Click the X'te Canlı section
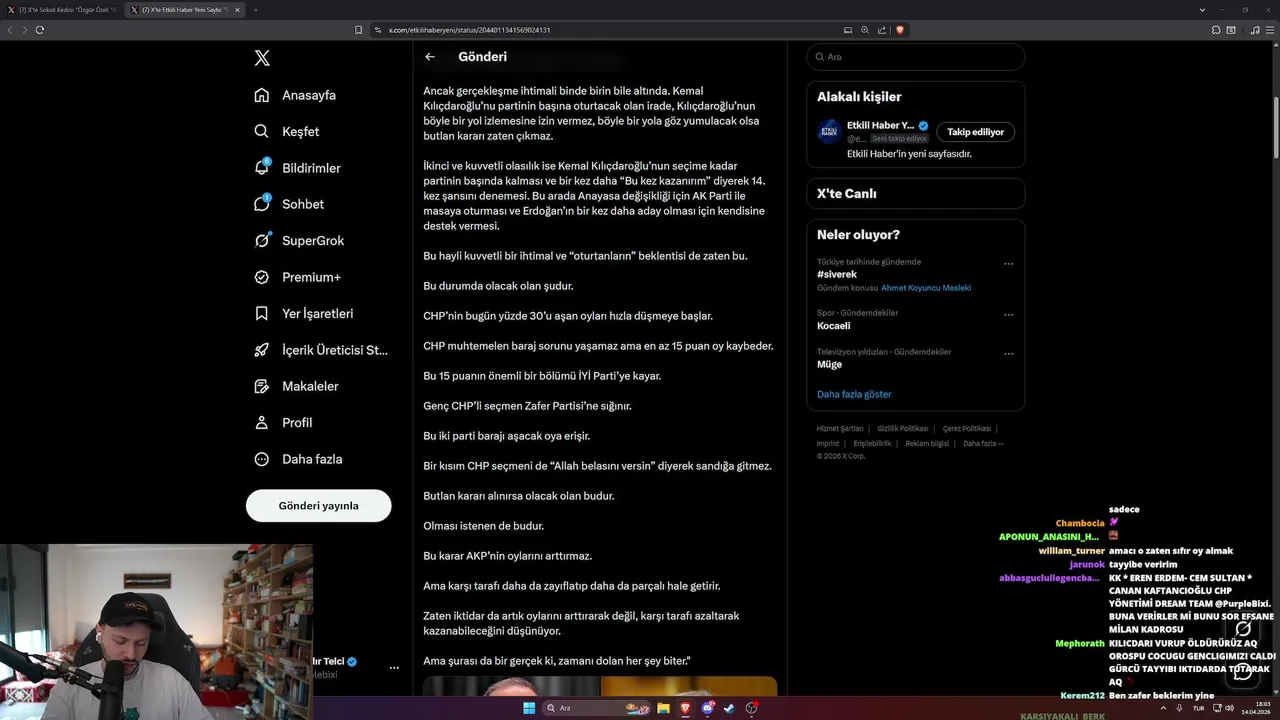Image resolution: width=1280 pixels, height=720 pixels. (x=915, y=193)
